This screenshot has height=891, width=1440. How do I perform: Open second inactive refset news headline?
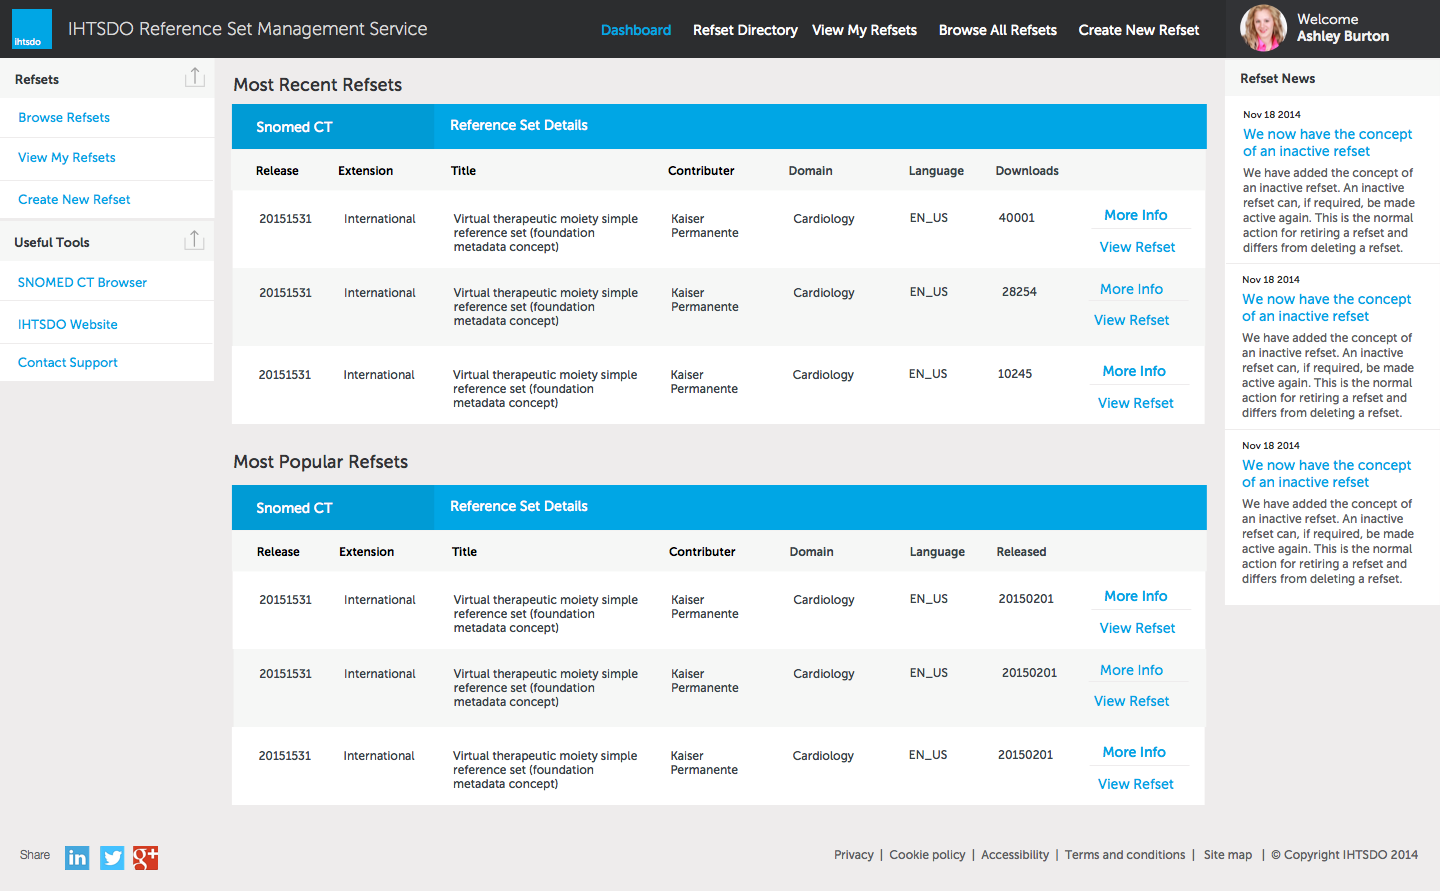pyautogui.click(x=1326, y=307)
